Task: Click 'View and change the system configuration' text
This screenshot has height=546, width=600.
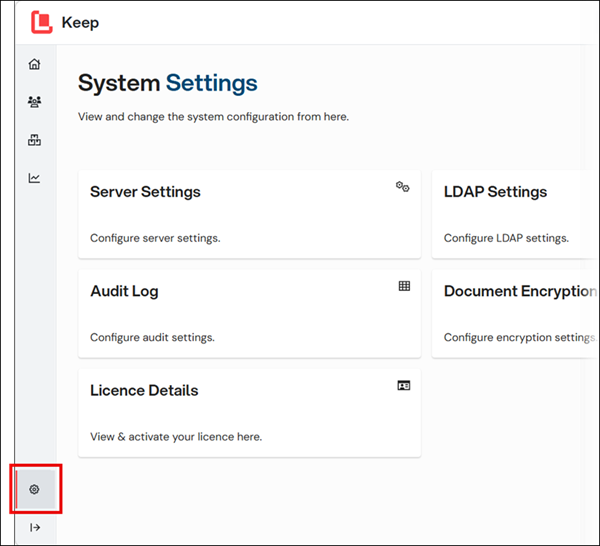Action: (x=214, y=117)
